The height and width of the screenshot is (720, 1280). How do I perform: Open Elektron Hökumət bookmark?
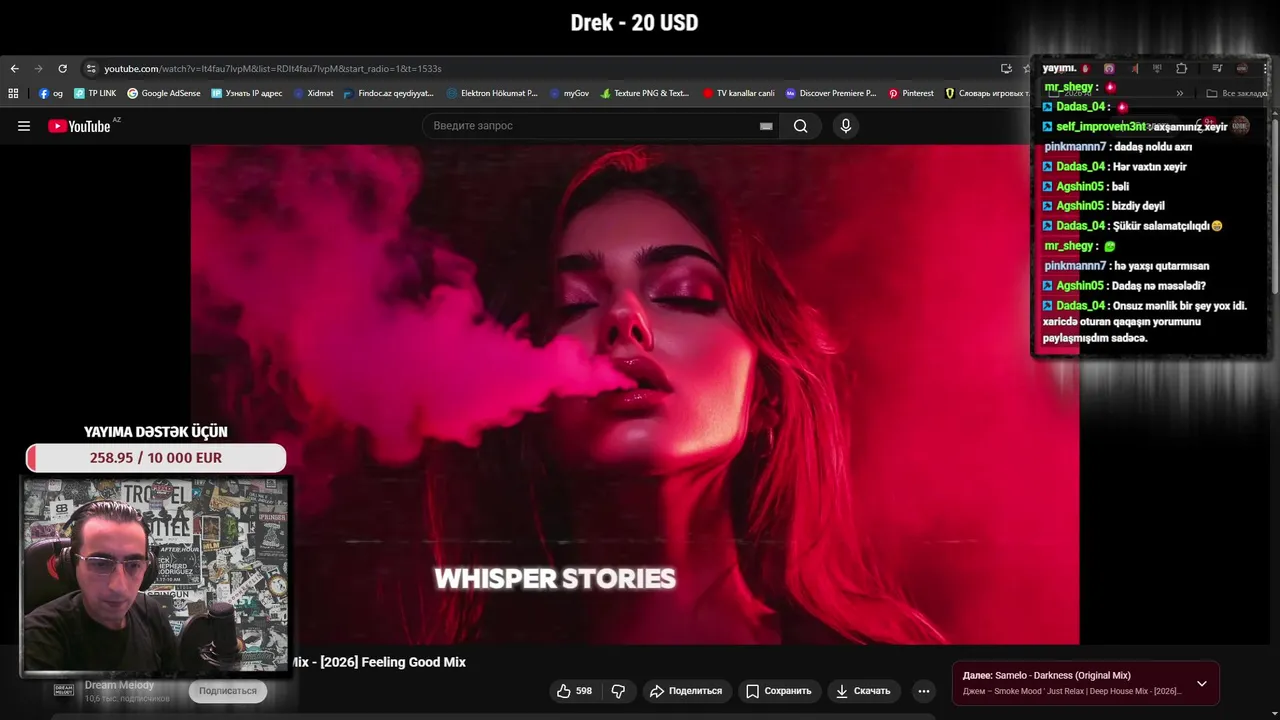(492, 93)
